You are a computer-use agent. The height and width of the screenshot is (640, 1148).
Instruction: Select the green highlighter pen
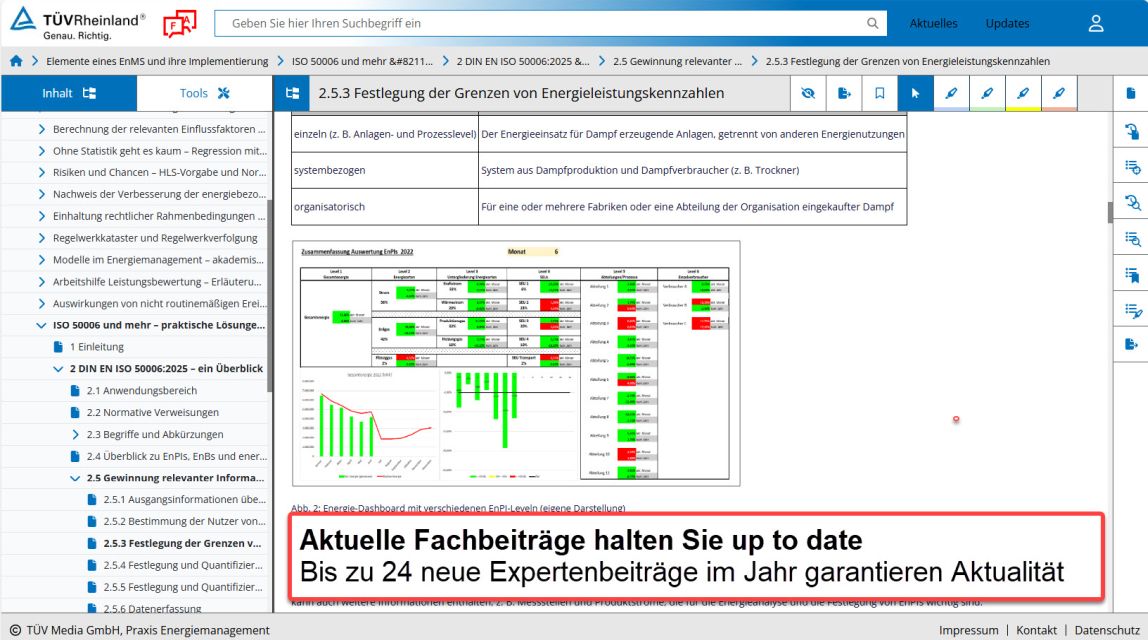coord(986,93)
